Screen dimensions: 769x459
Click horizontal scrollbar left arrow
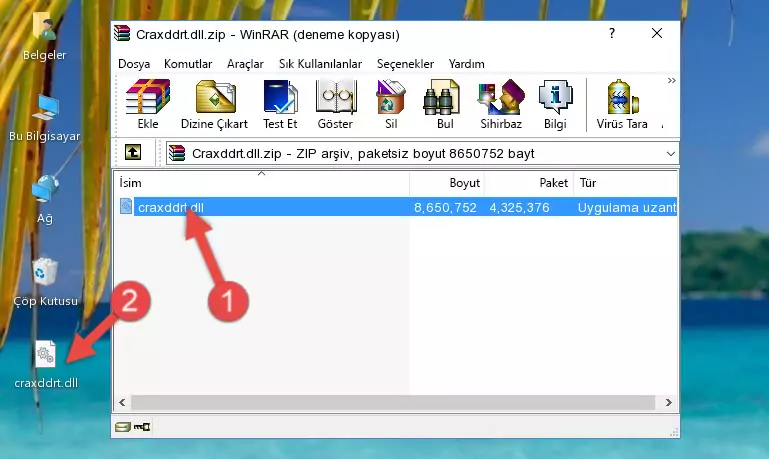(122, 402)
